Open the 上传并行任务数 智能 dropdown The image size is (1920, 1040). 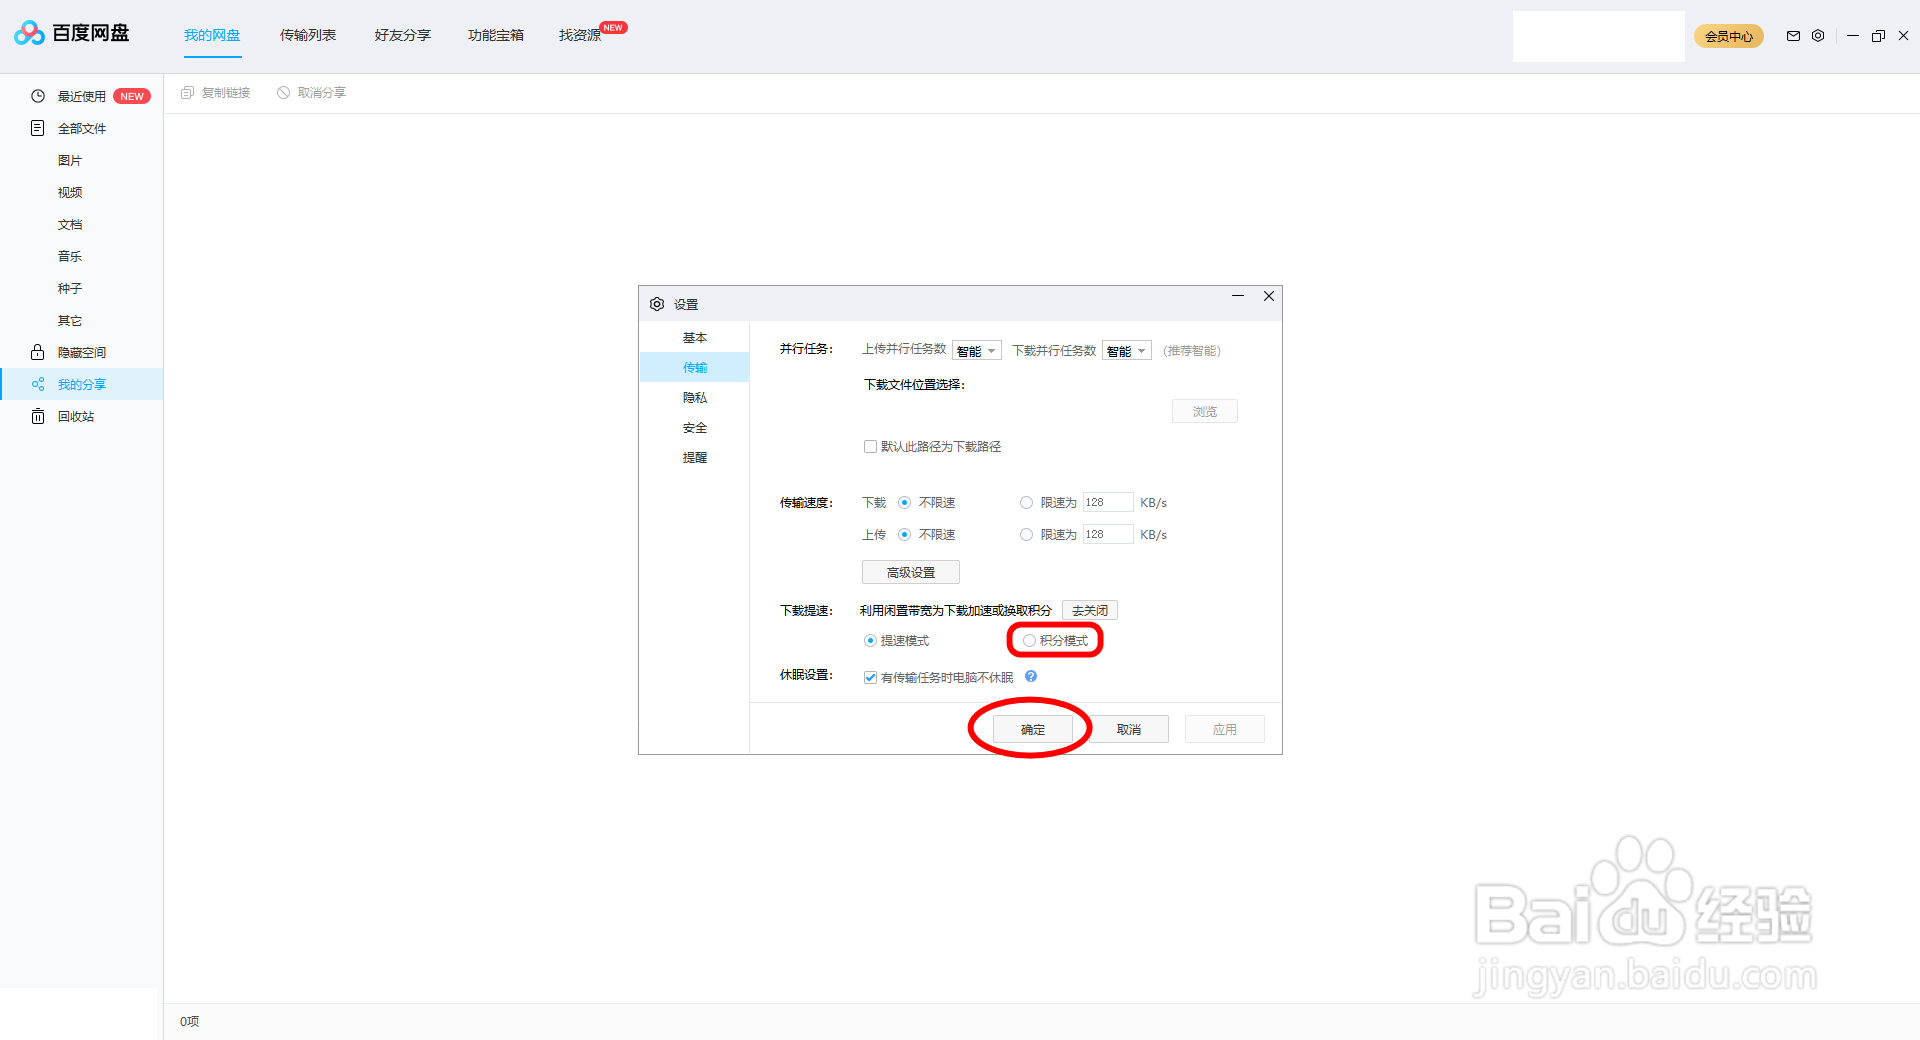click(977, 350)
